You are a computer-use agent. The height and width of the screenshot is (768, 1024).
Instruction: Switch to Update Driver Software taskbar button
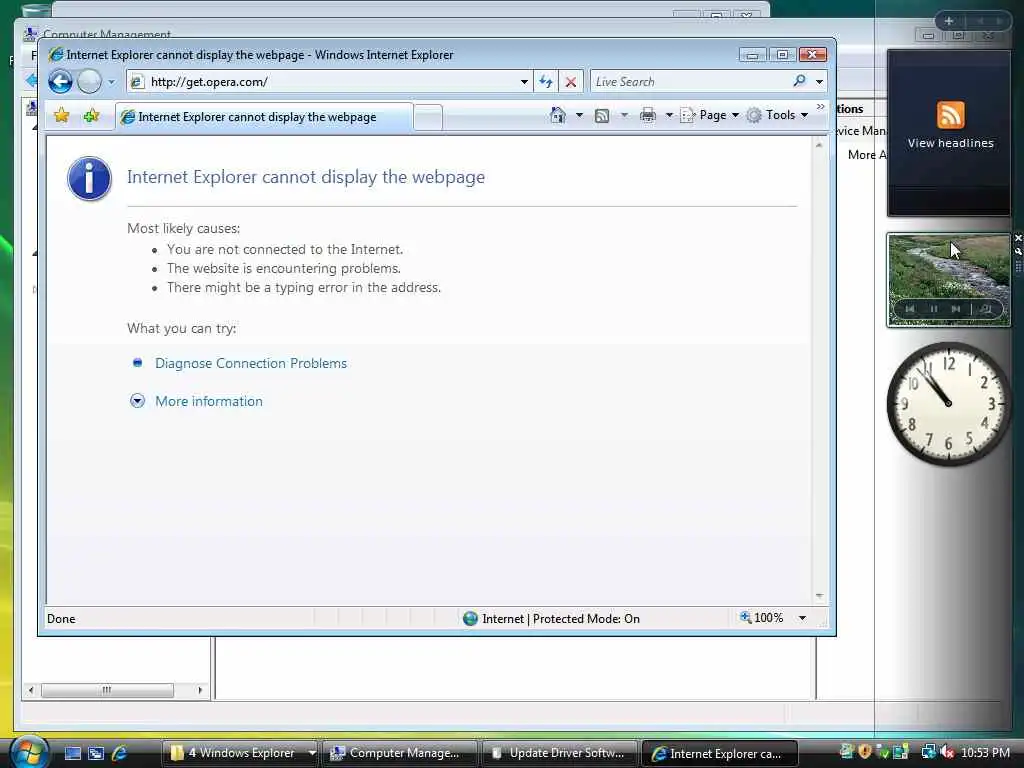560,753
